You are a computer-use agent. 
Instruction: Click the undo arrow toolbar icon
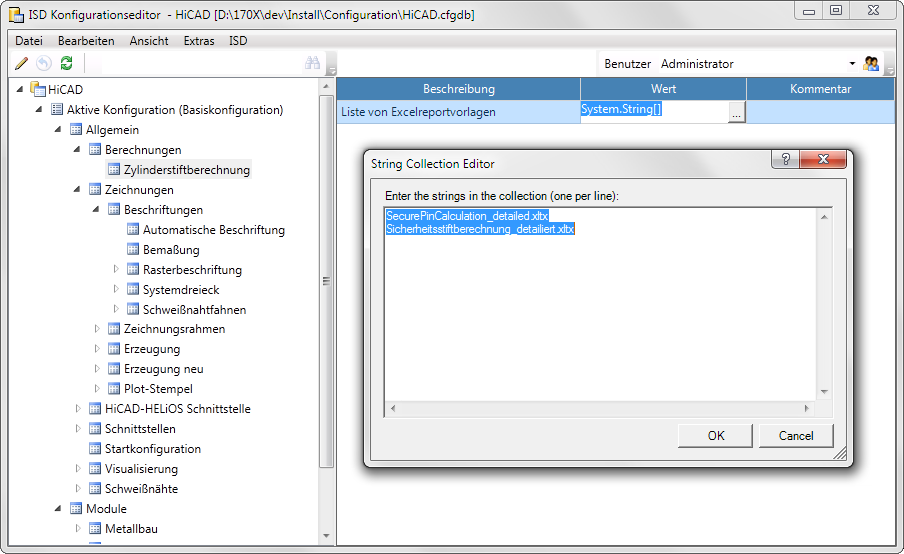coord(44,63)
